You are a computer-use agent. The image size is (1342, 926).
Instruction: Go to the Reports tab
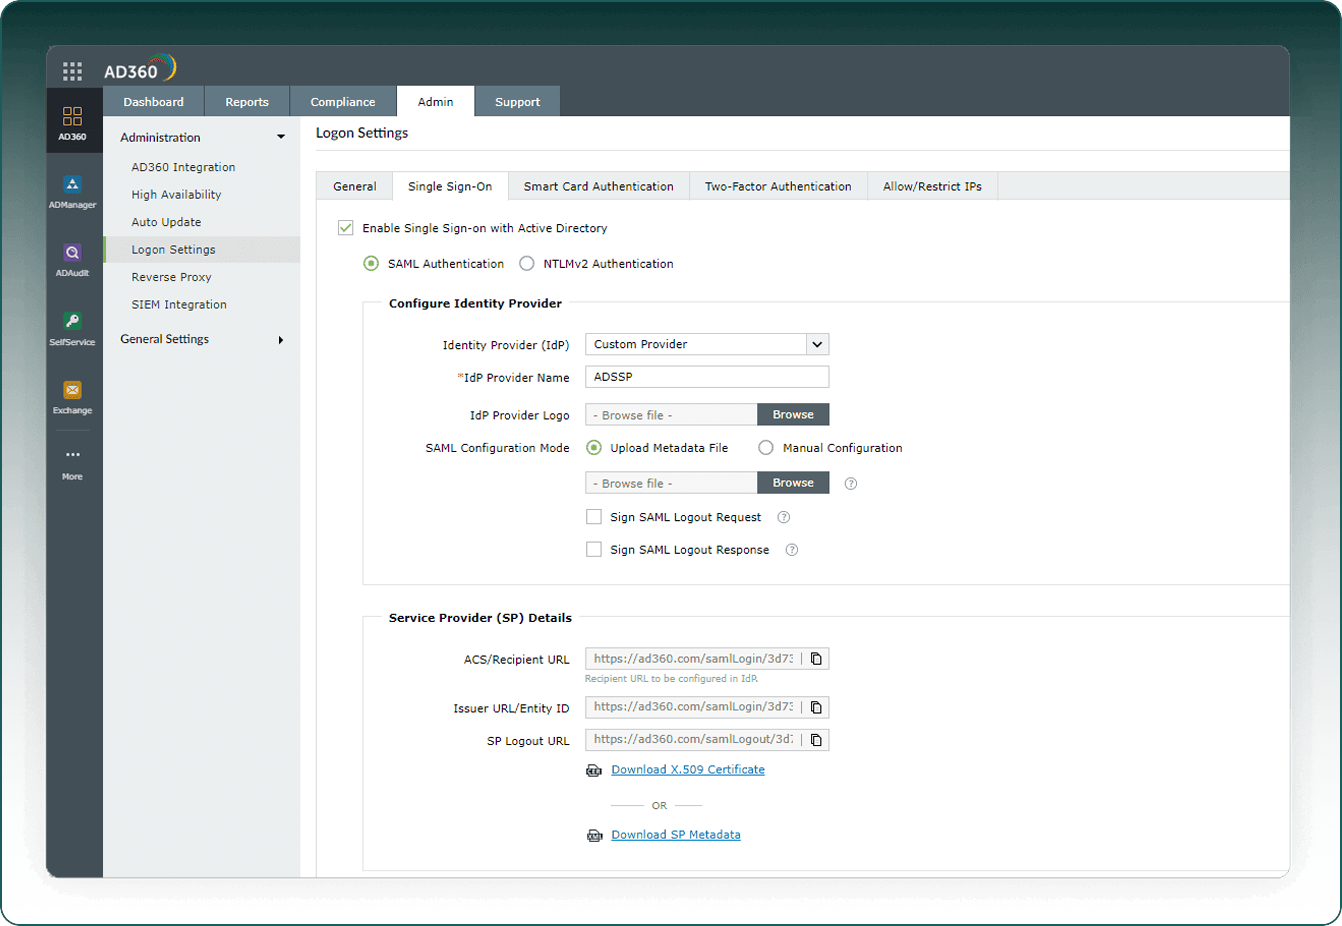click(x=247, y=102)
